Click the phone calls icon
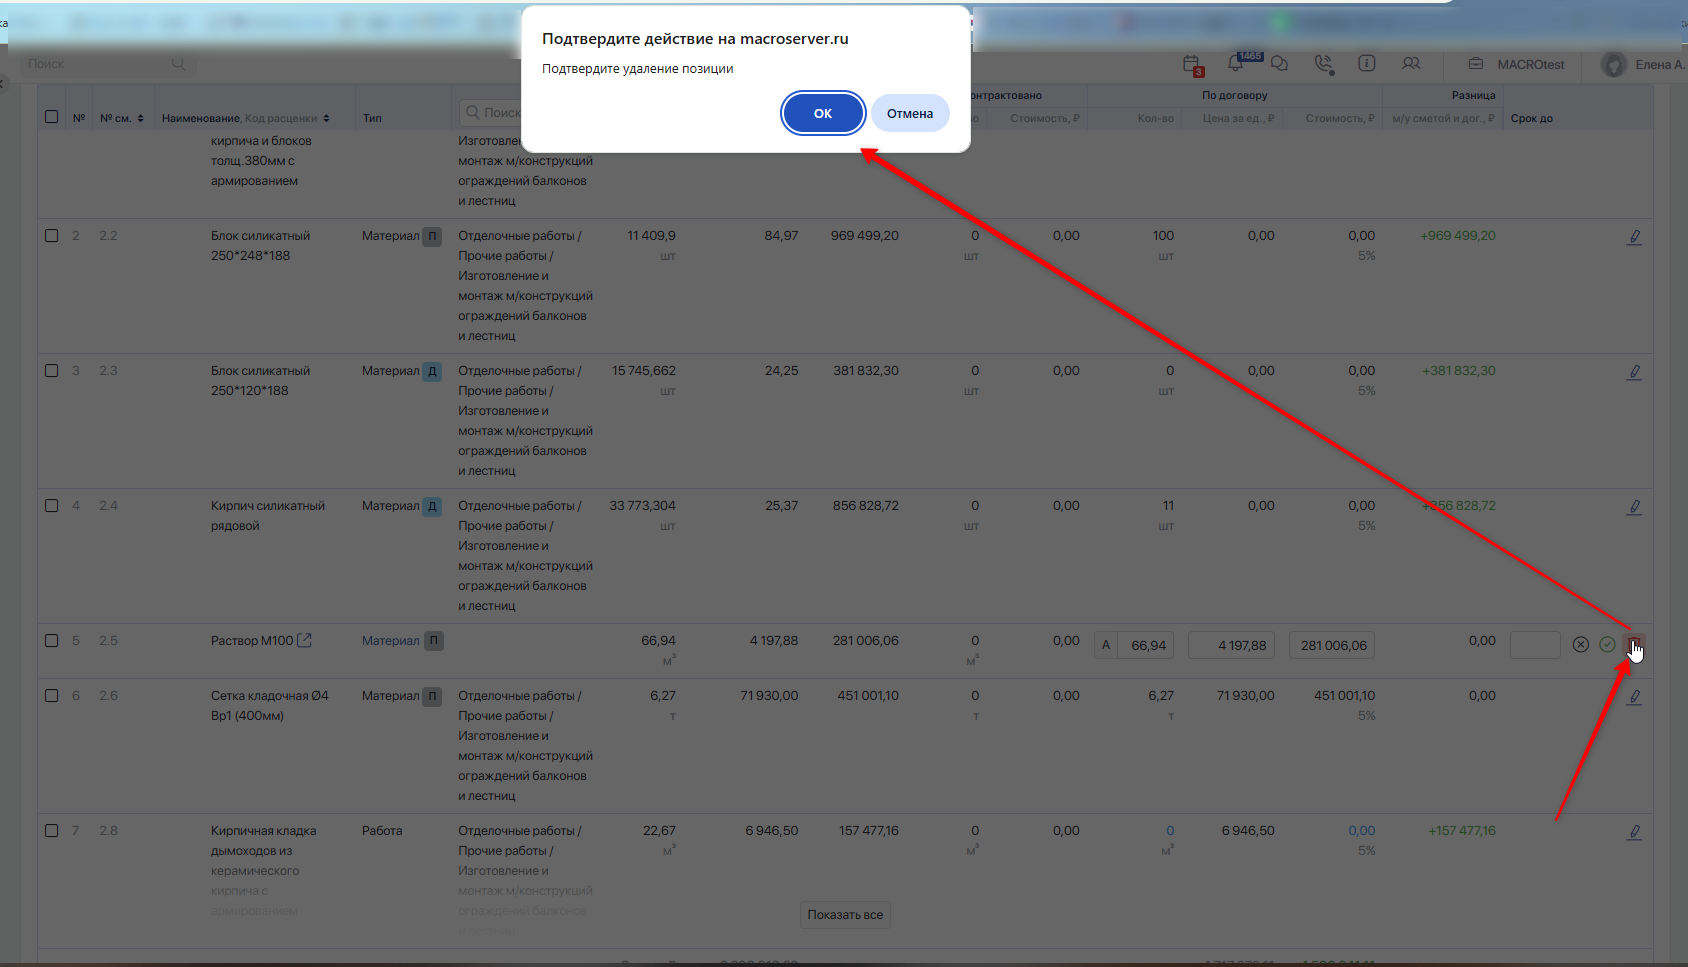Image resolution: width=1688 pixels, height=967 pixels. point(1324,64)
